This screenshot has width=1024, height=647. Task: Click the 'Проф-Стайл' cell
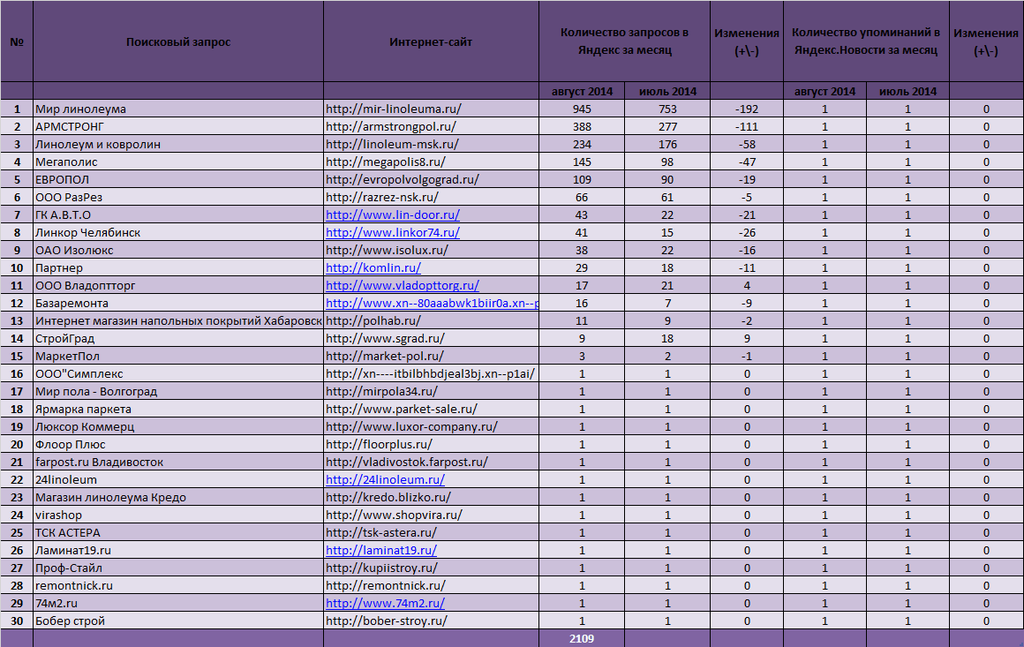click(x=178, y=568)
